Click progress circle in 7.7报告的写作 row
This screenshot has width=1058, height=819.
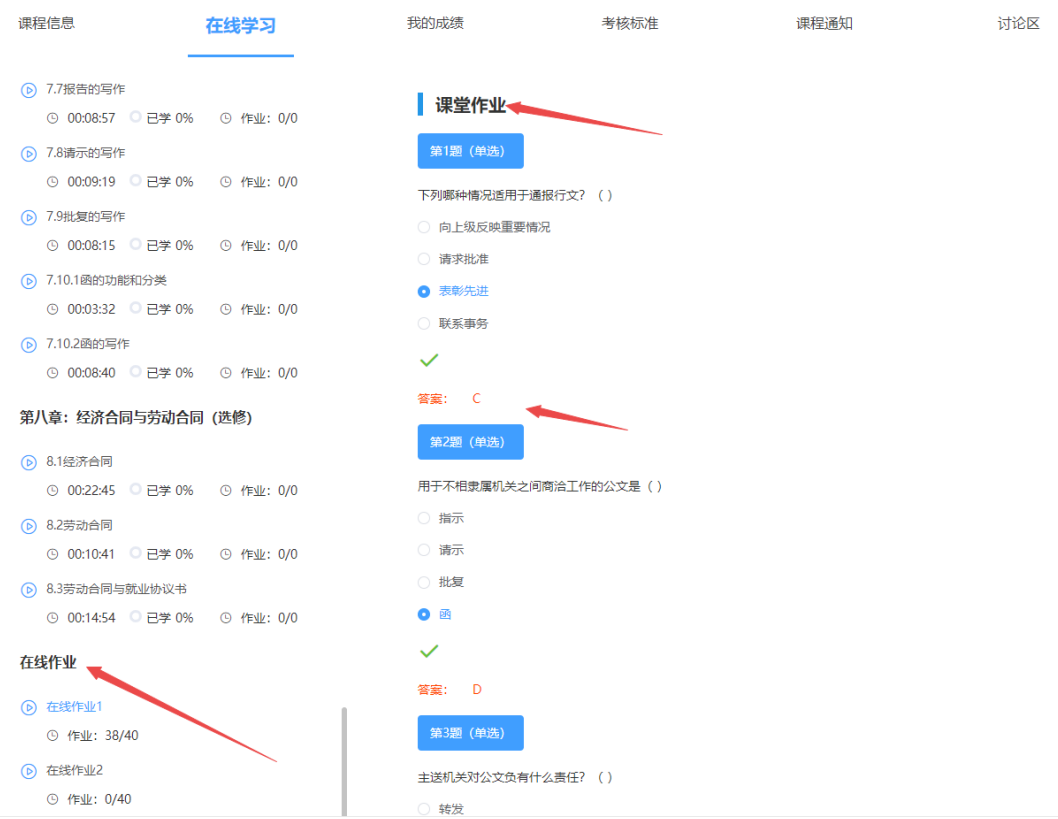136,117
